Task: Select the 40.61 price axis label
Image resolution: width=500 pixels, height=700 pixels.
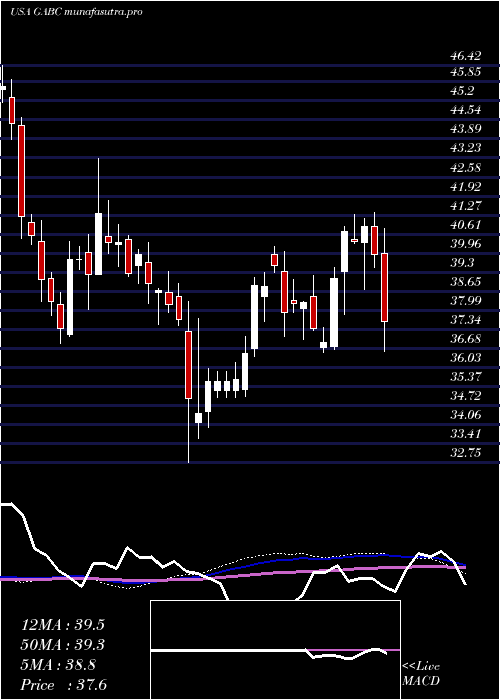Action: 466,225
